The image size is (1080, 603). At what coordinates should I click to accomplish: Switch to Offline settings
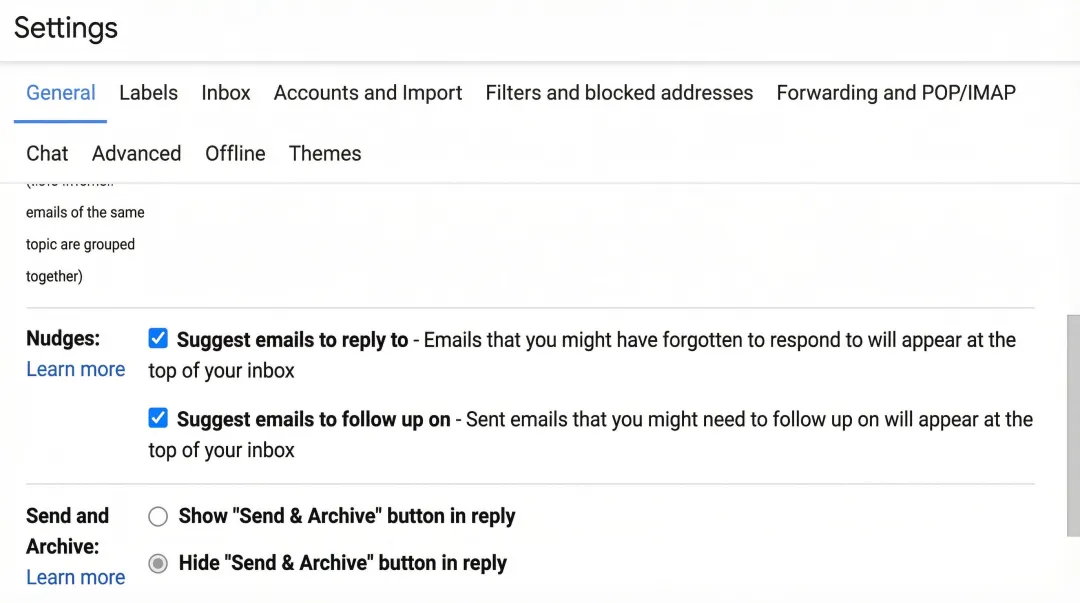coord(234,153)
